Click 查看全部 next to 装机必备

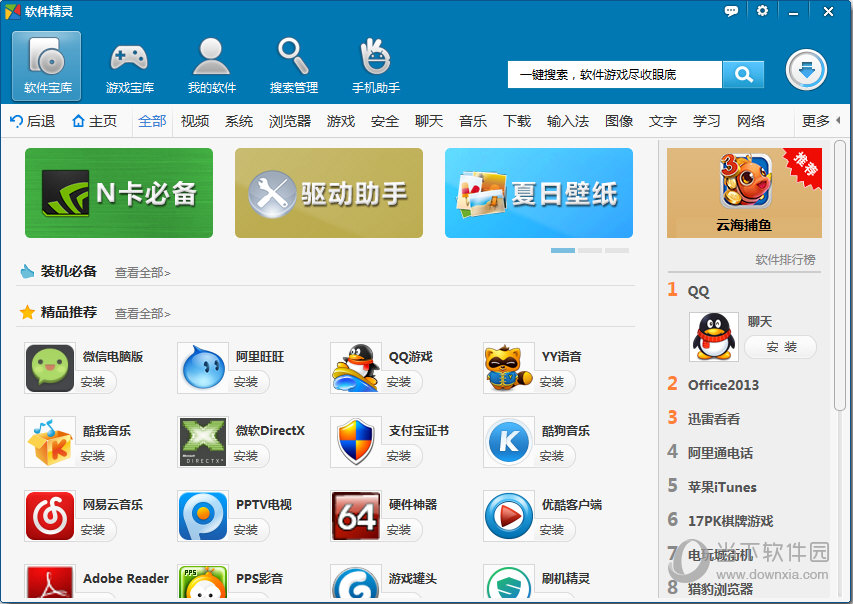pyautogui.click(x=143, y=273)
